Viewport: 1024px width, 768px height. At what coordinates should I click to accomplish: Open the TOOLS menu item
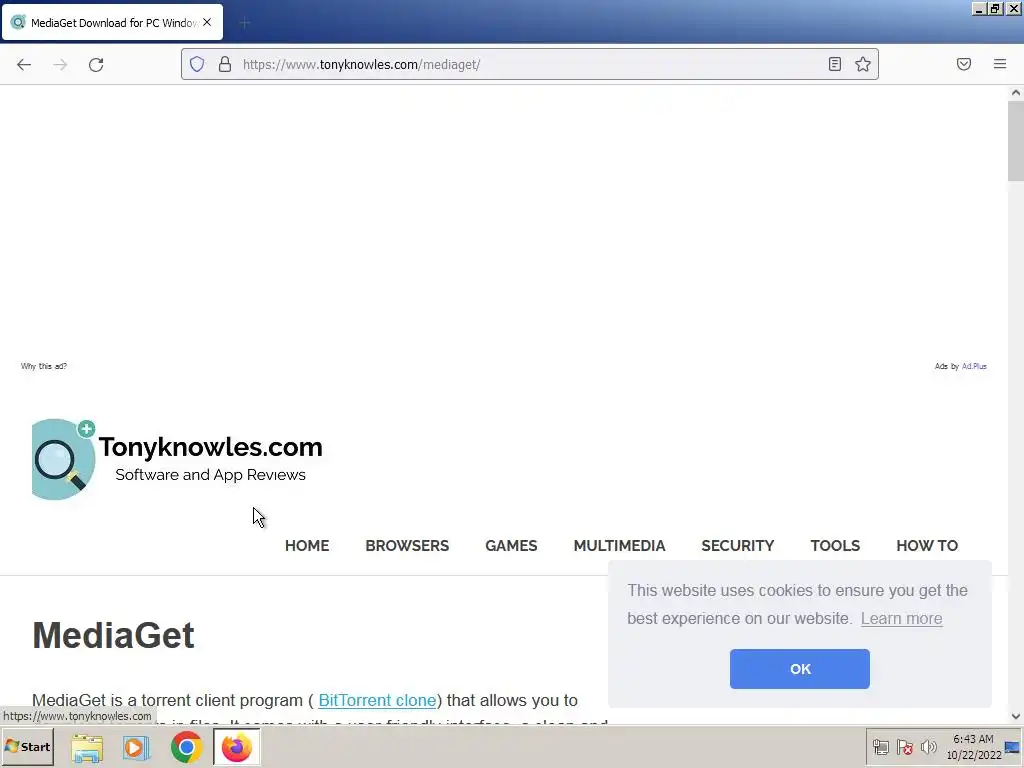tap(835, 546)
